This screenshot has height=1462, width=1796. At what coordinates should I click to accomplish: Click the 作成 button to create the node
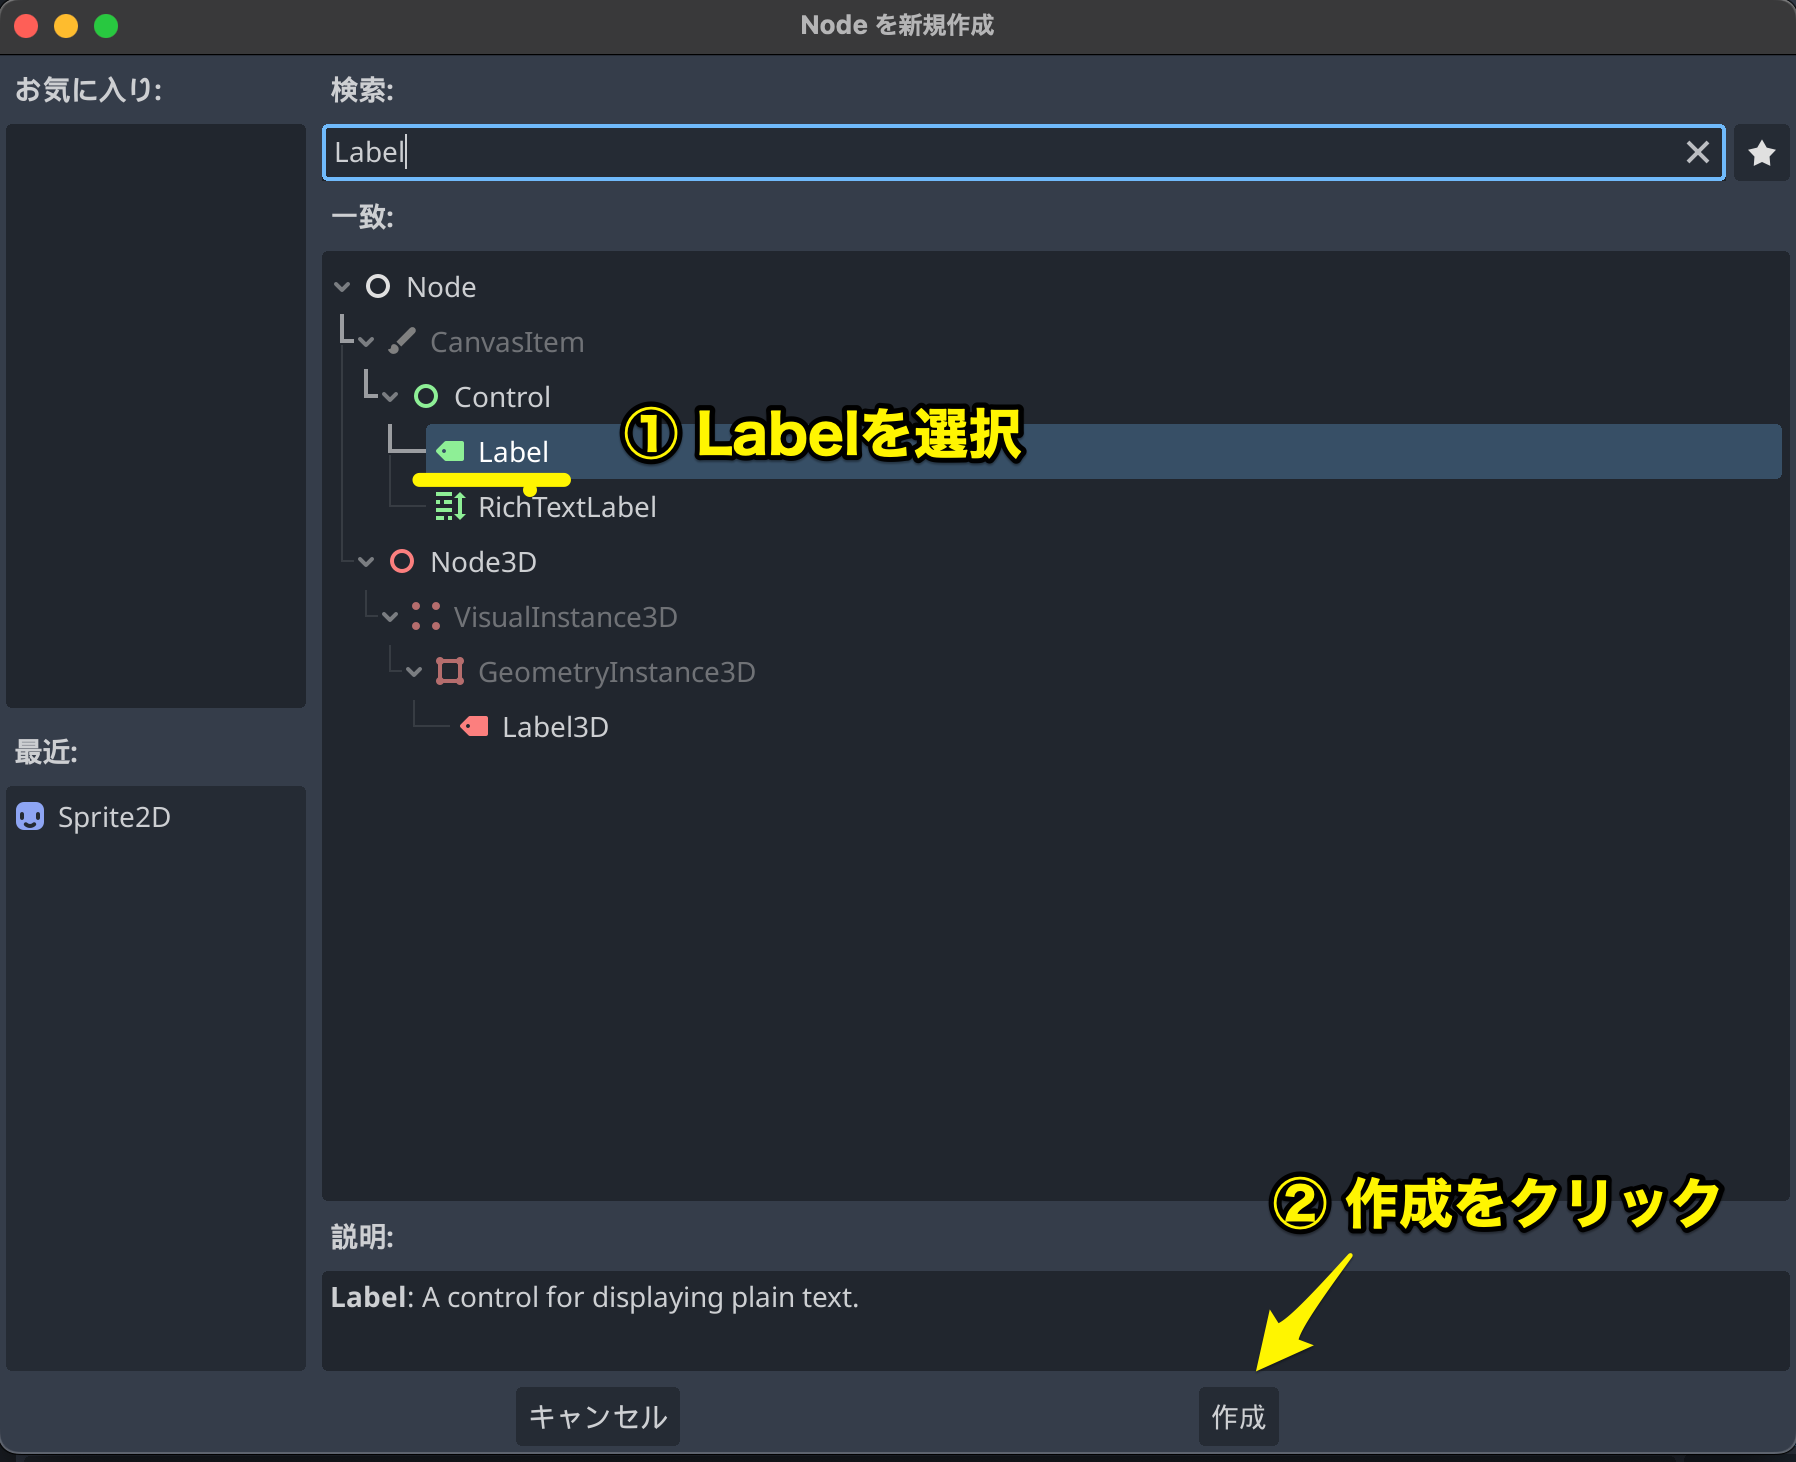coord(1238,1416)
